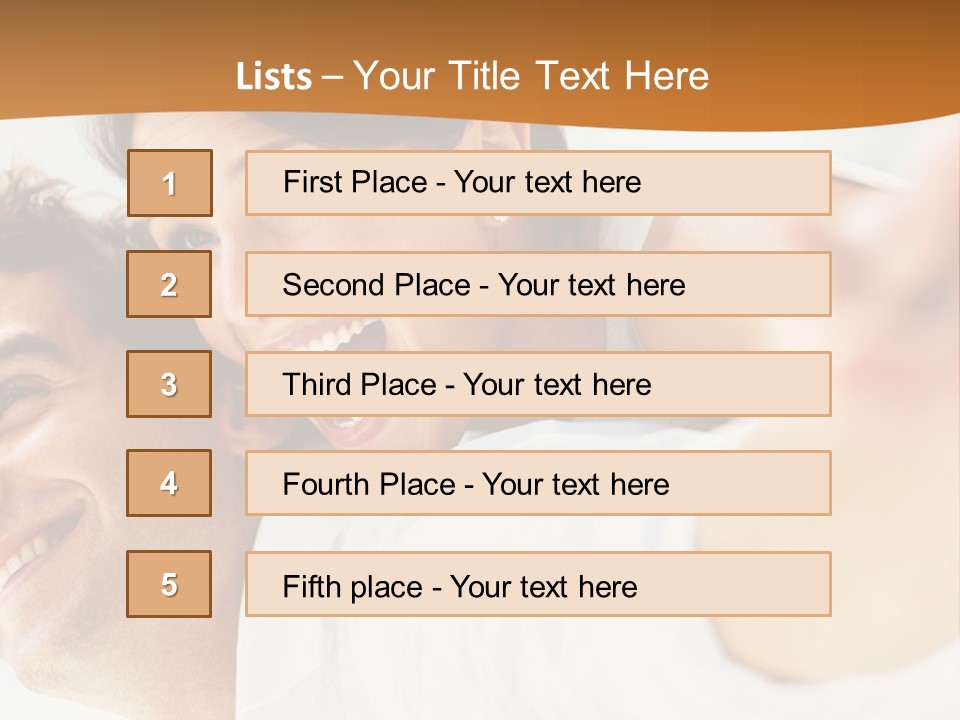Click the text 'Second Place'
Screen dimensions: 960x720
pyautogui.click(x=377, y=285)
